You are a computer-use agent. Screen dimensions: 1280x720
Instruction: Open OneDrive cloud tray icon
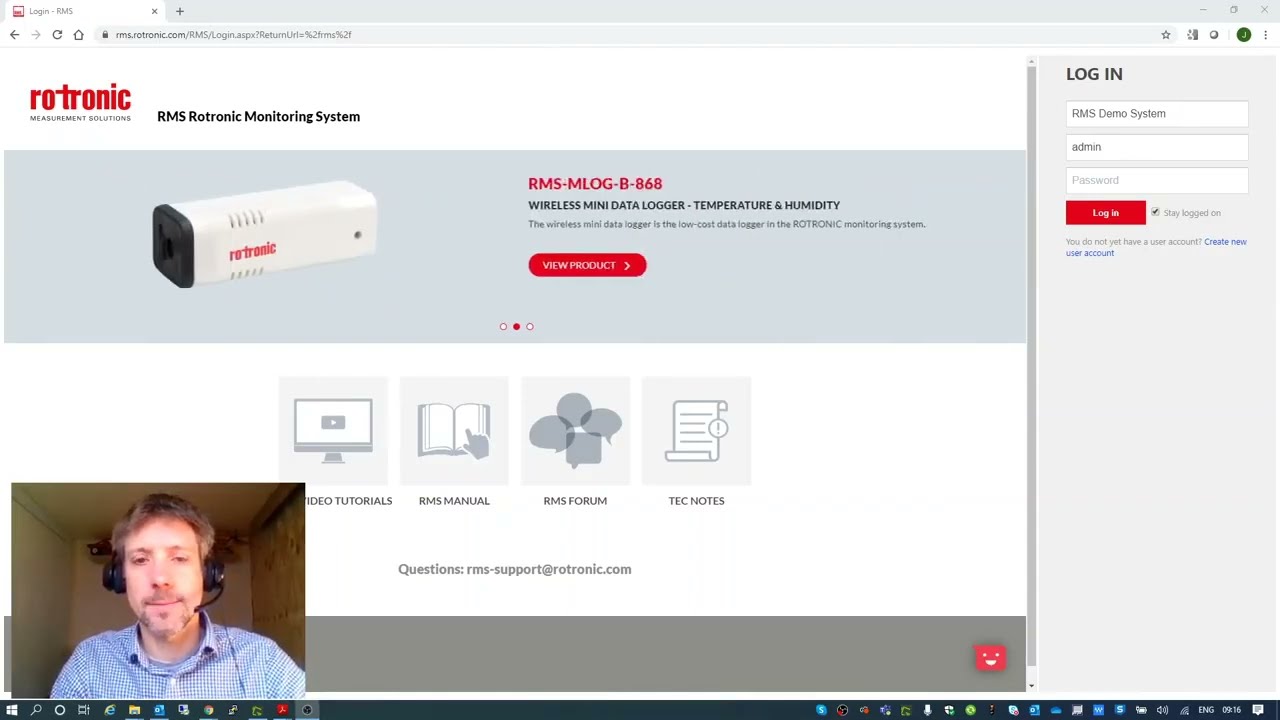[x=1055, y=710]
